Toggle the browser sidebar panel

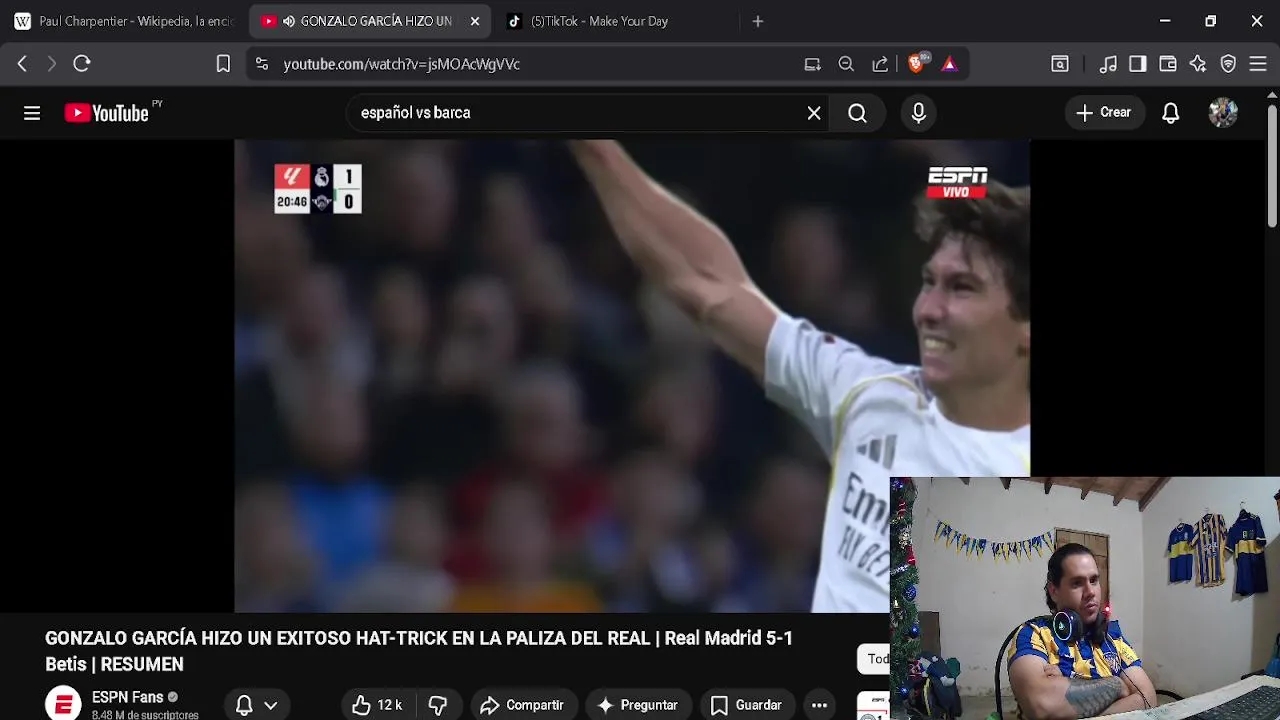tap(1138, 64)
